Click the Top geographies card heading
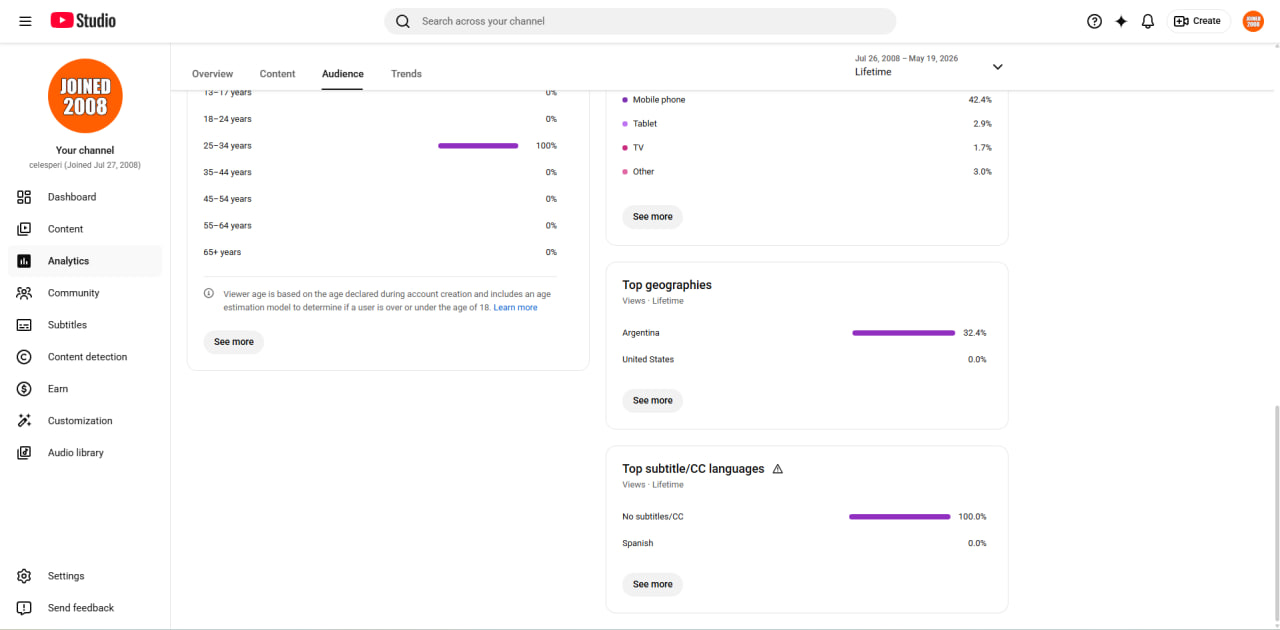 click(x=667, y=285)
